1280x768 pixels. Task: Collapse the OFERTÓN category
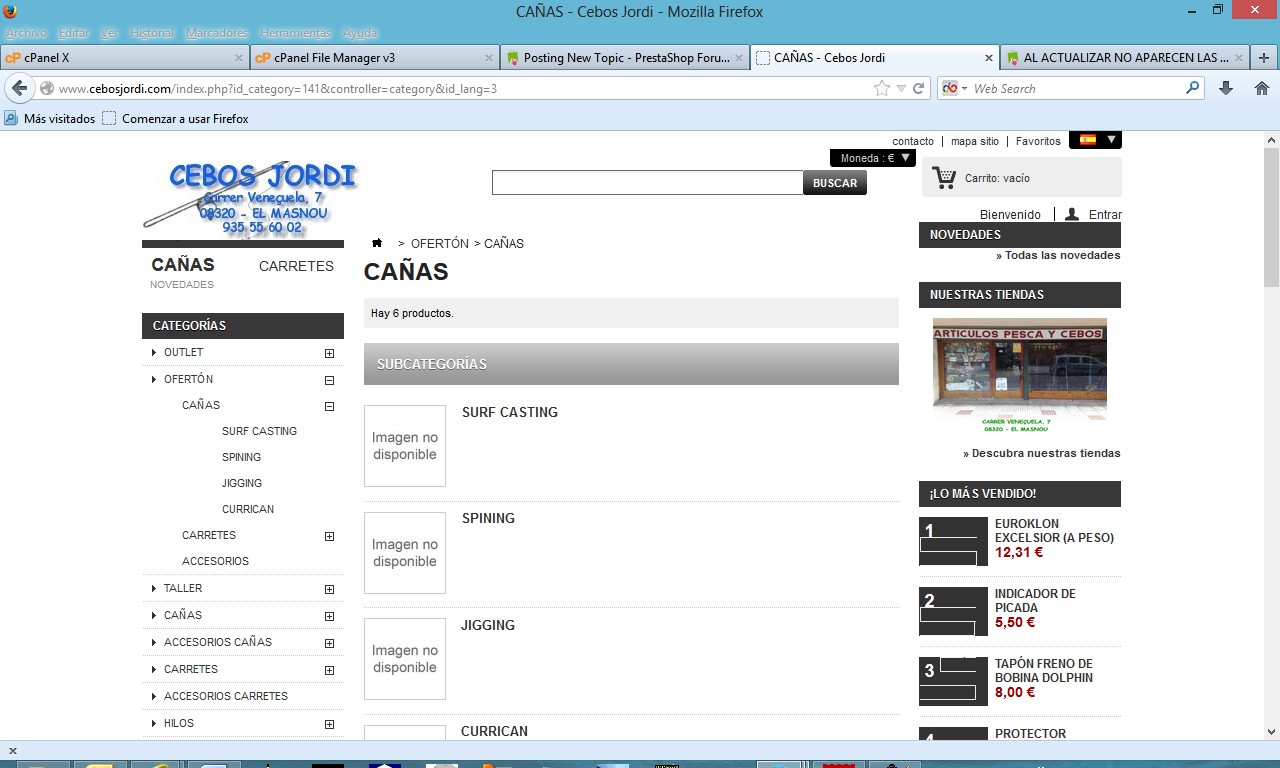pyautogui.click(x=329, y=380)
